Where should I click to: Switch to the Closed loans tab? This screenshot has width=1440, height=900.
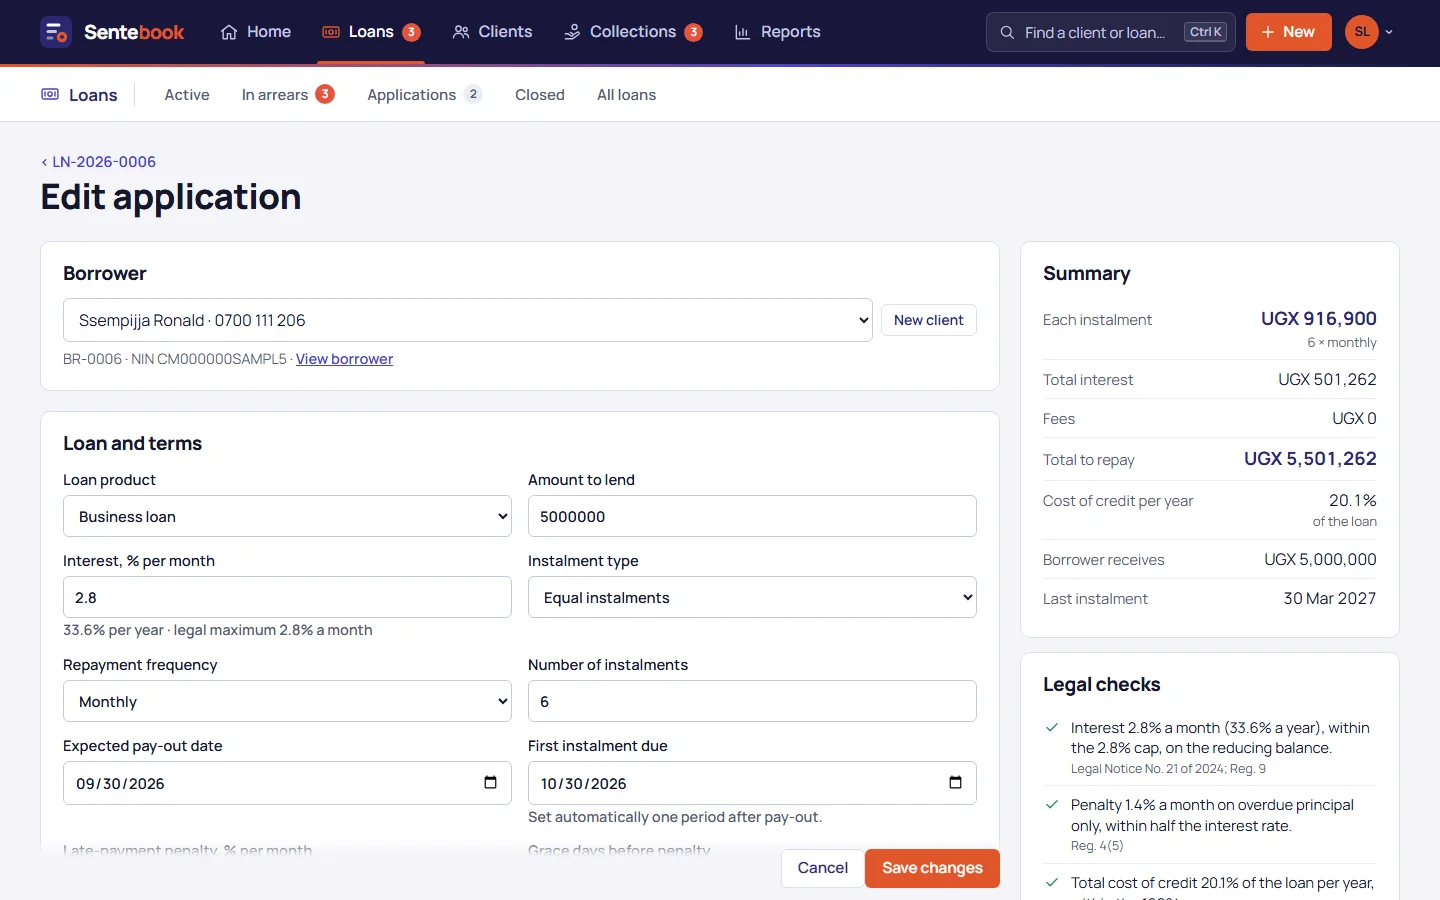coord(540,95)
